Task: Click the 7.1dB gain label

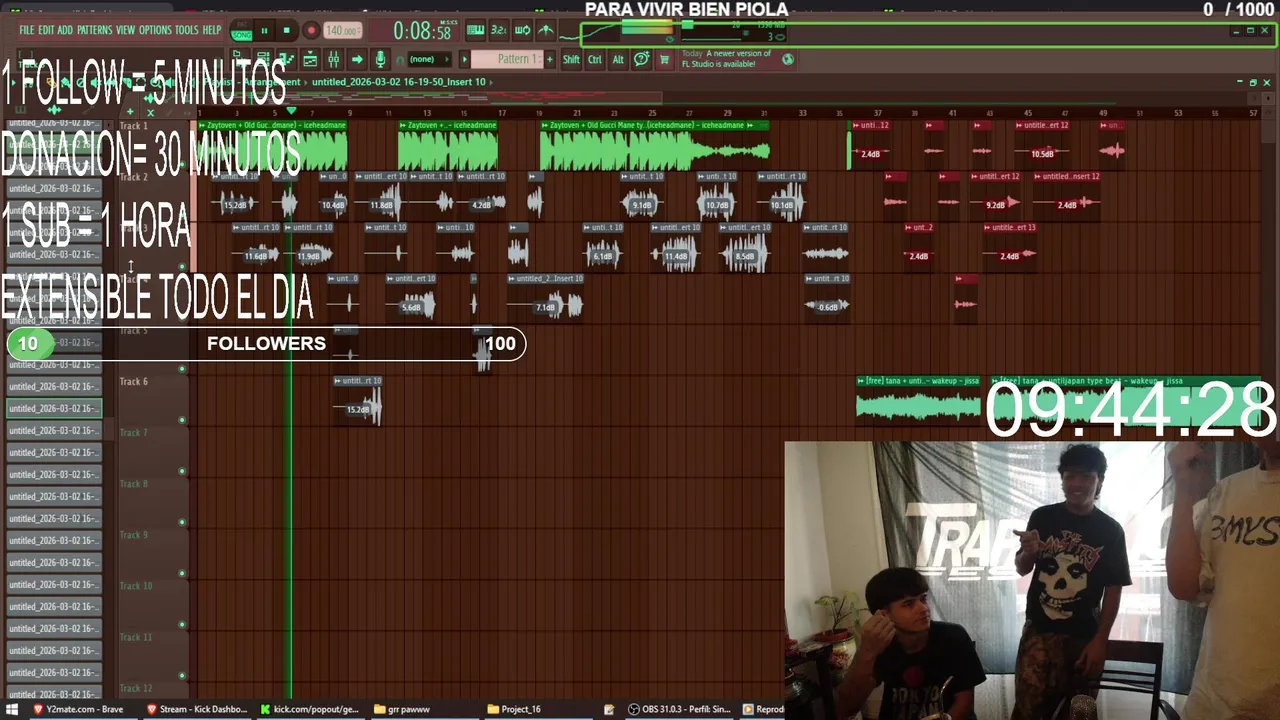Action: [x=545, y=307]
